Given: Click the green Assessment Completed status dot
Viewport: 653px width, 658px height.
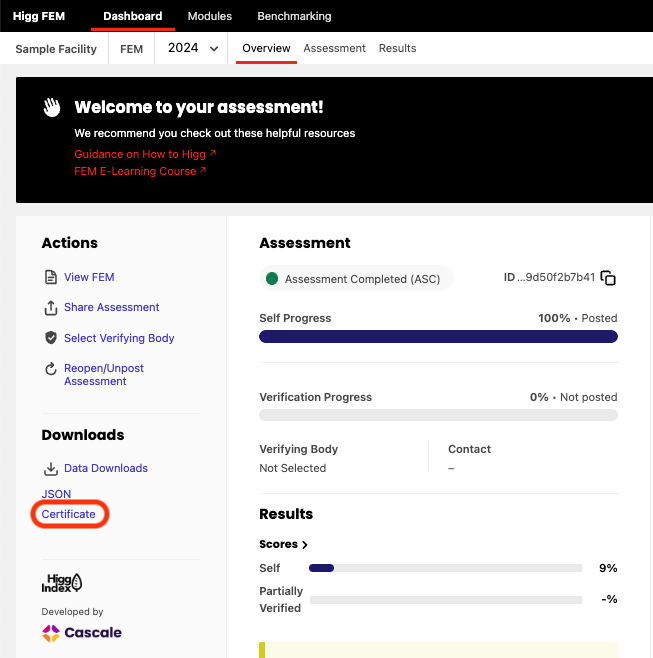Looking at the screenshot, I should pos(272,278).
